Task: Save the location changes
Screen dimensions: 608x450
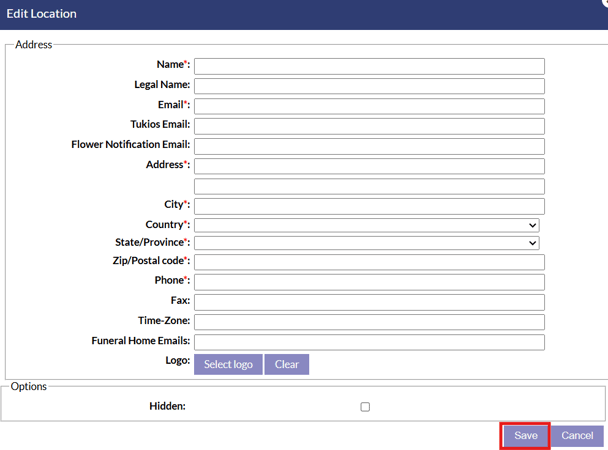Action: pyautogui.click(x=526, y=436)
